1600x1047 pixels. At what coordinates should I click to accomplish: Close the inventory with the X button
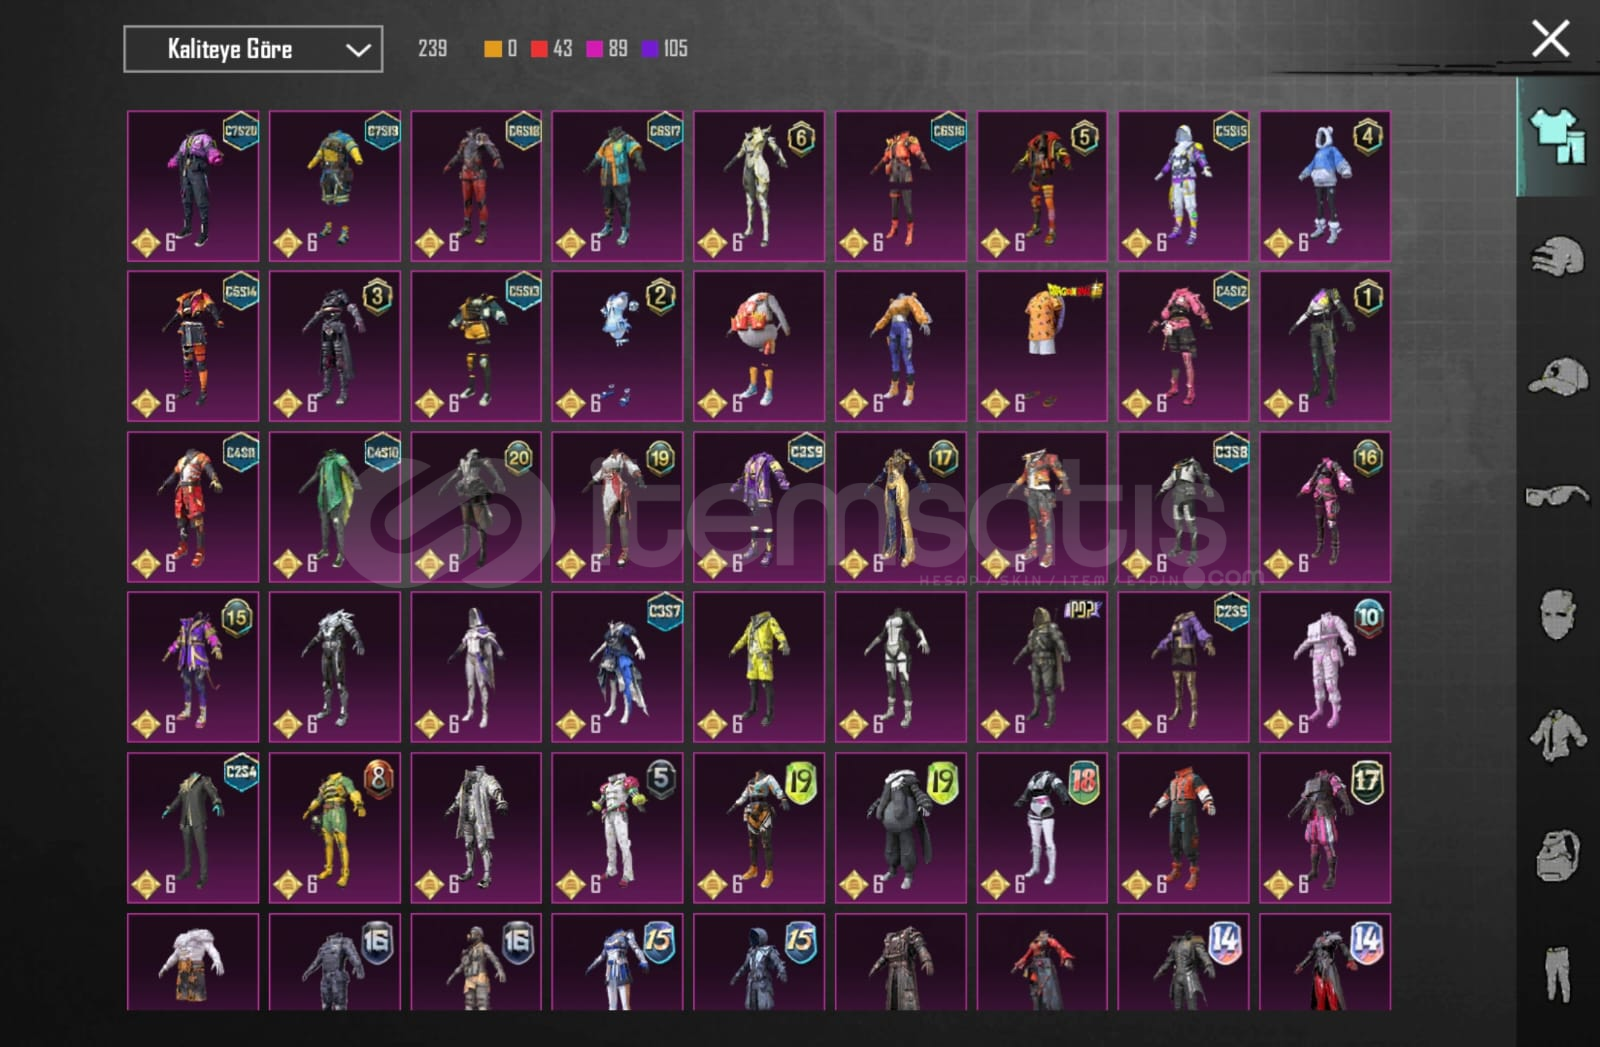point(1550,39)
